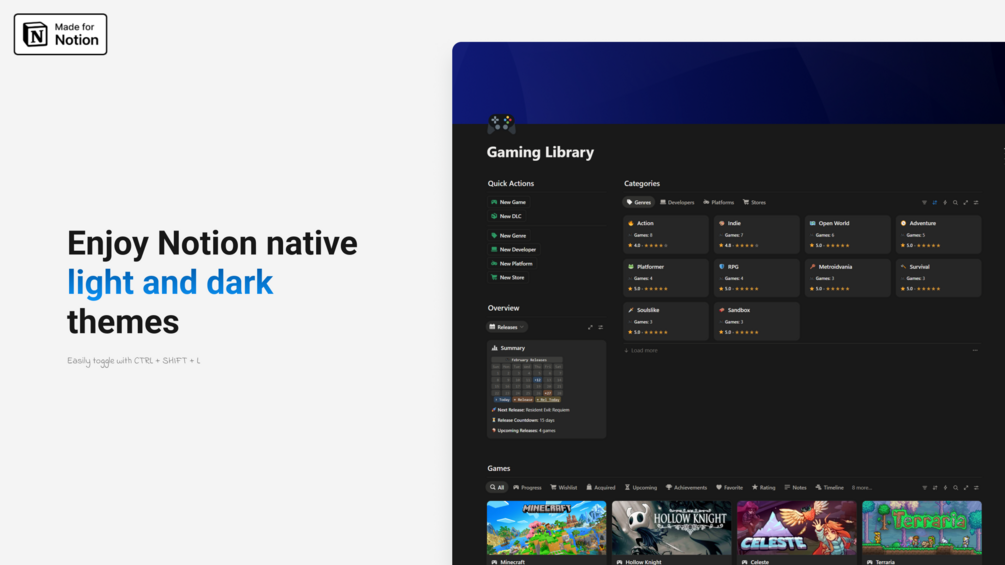Image resolution: width=1005 pixels, height=565 pixels.
Task: Click the Overview expand full screen icon
Action: (590, 327)
